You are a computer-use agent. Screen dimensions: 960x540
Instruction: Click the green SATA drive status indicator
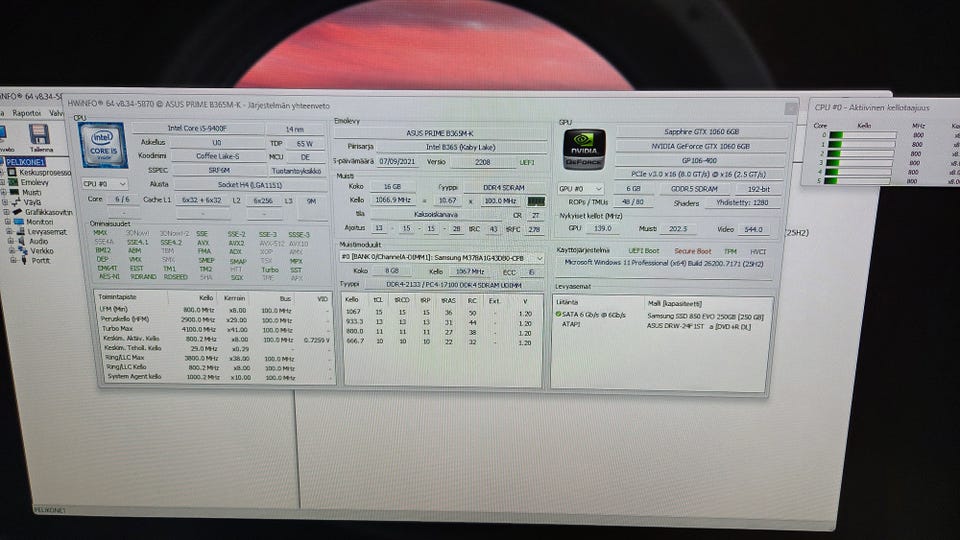pos(558,315)
